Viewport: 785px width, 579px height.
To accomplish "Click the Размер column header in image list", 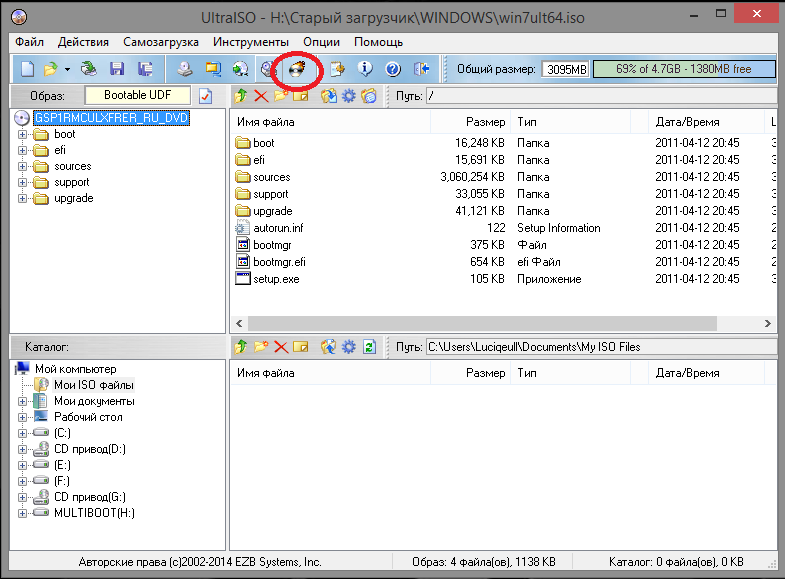I will (470, 121).
